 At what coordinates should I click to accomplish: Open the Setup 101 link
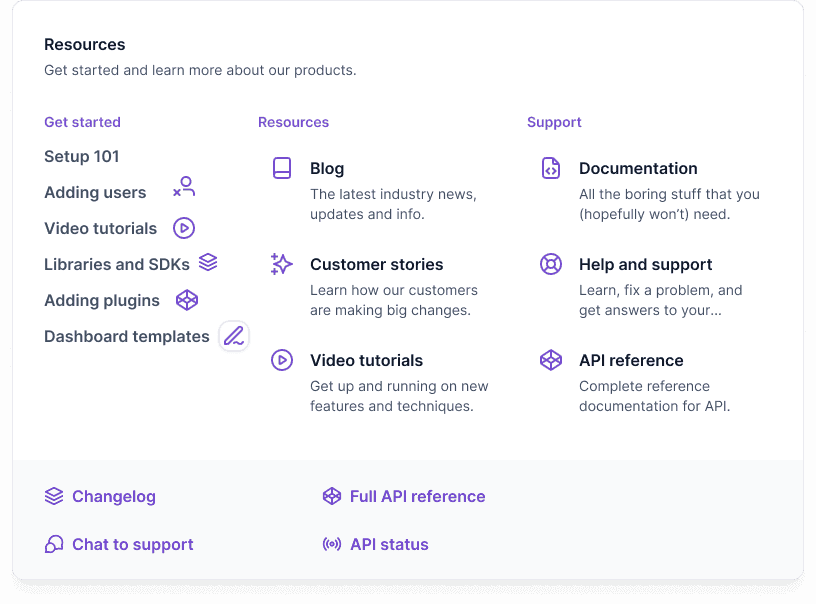pos(82,156)
